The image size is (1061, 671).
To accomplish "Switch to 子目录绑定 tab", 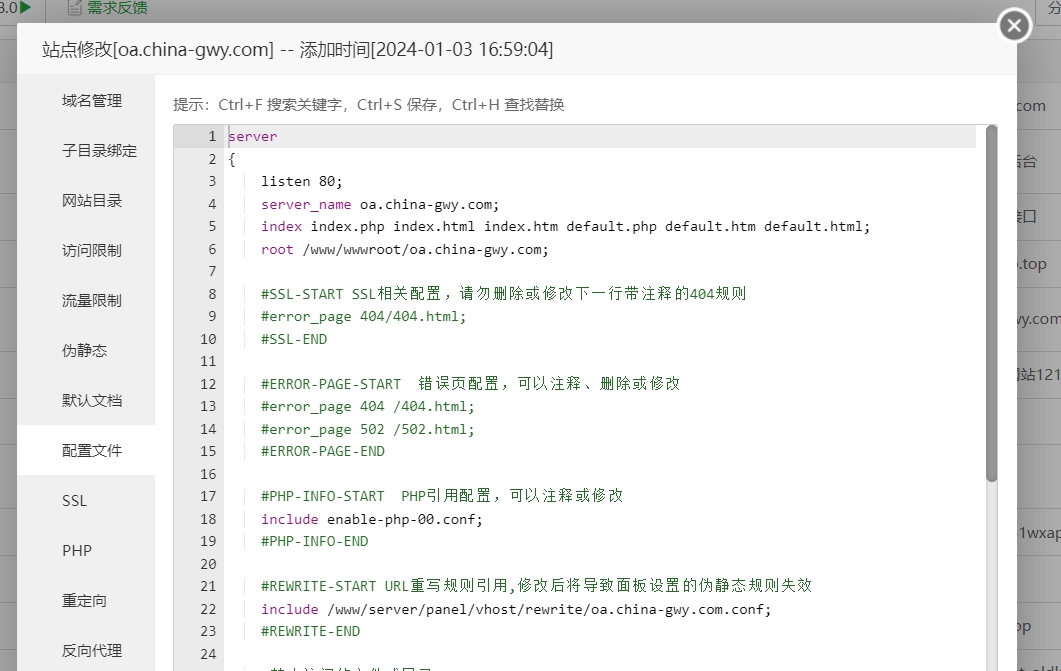I will point(99,151).
